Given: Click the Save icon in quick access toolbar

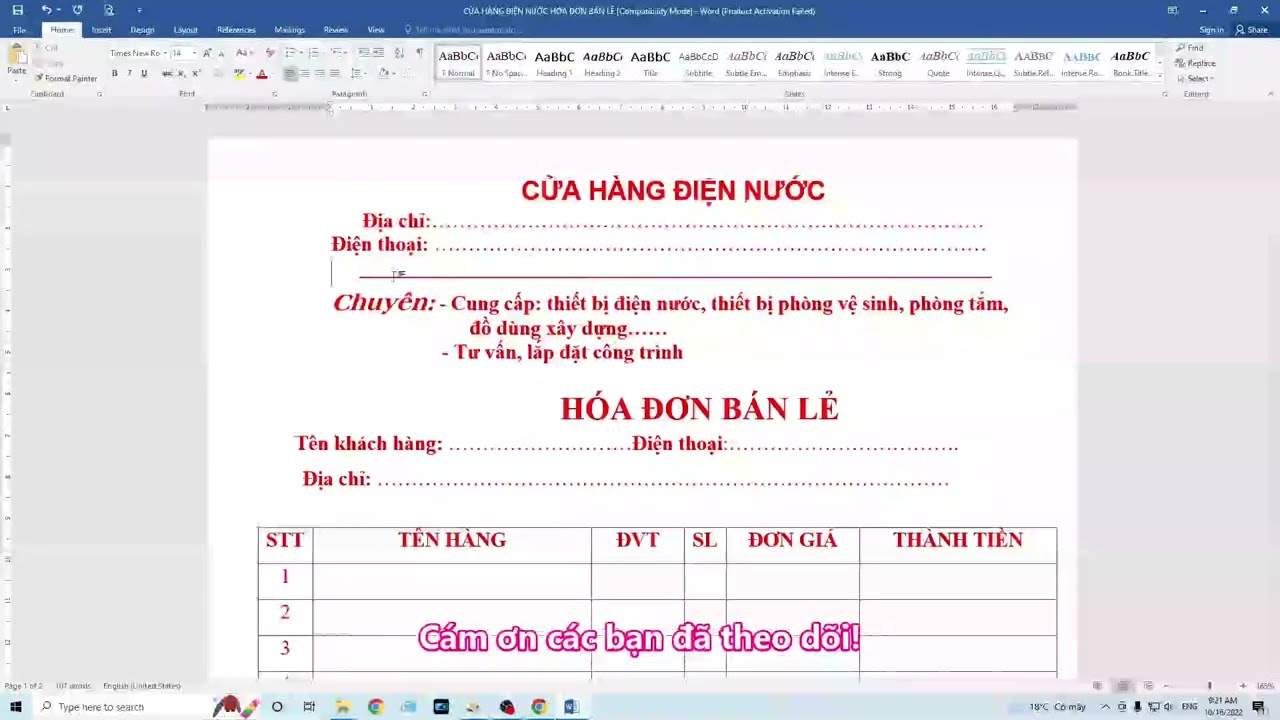Looking at the screenshot, I should tap(17, 10).
